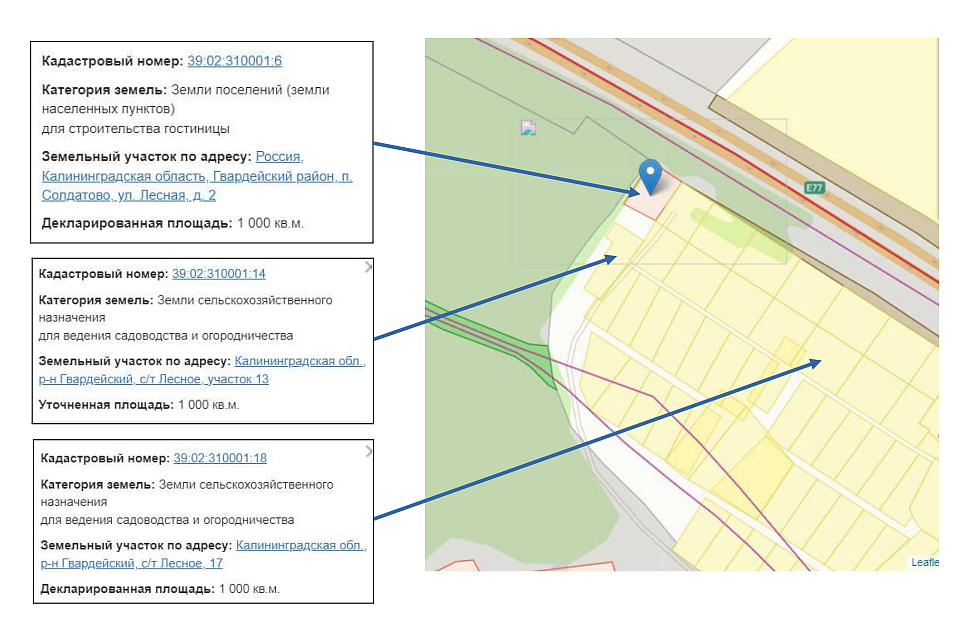Screen dimensions: 973x626
Task: Select 'Декларированная площадь: 1 000 кв.м.' in first card
Action: tap(173, 223)
